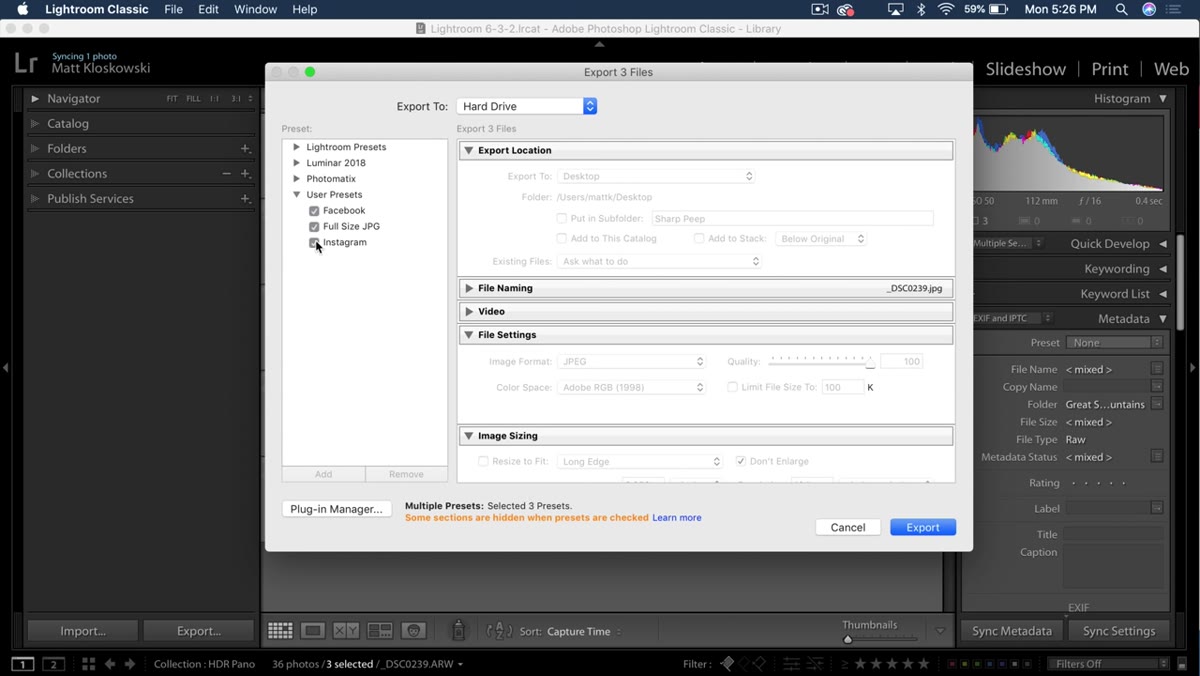Click the Lr identity plate logo

click(x=27, y=64)
